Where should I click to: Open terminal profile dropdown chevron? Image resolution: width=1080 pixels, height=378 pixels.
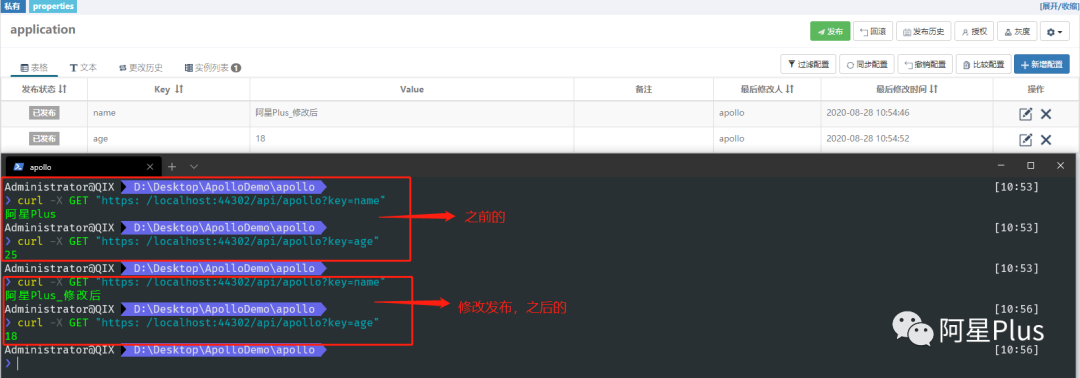point(194,167)
